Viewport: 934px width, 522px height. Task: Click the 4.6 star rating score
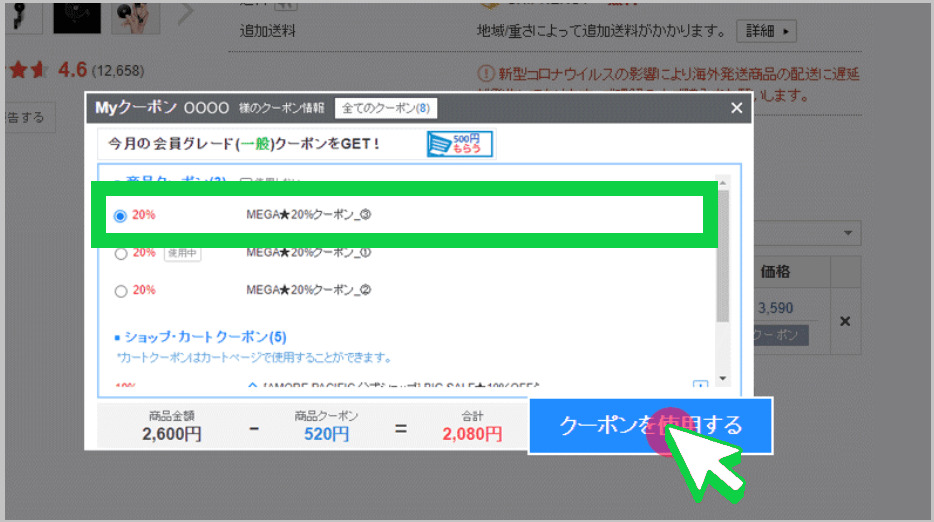coord(73,70)
